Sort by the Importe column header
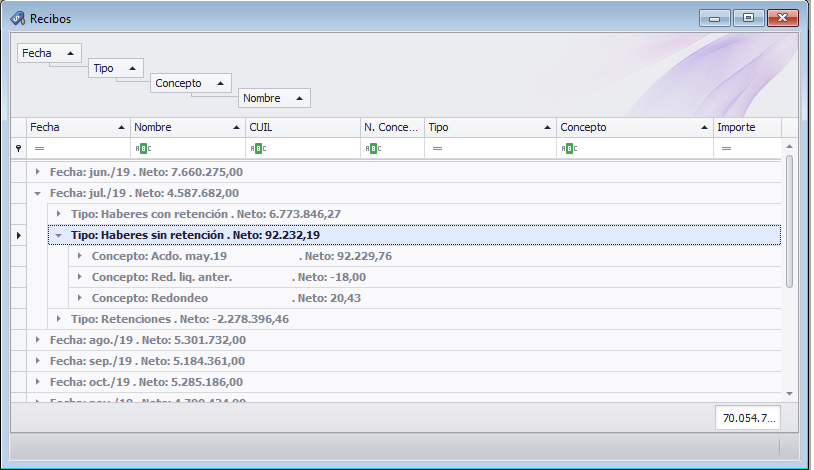814x470 pixels. [x=745, y=127]
